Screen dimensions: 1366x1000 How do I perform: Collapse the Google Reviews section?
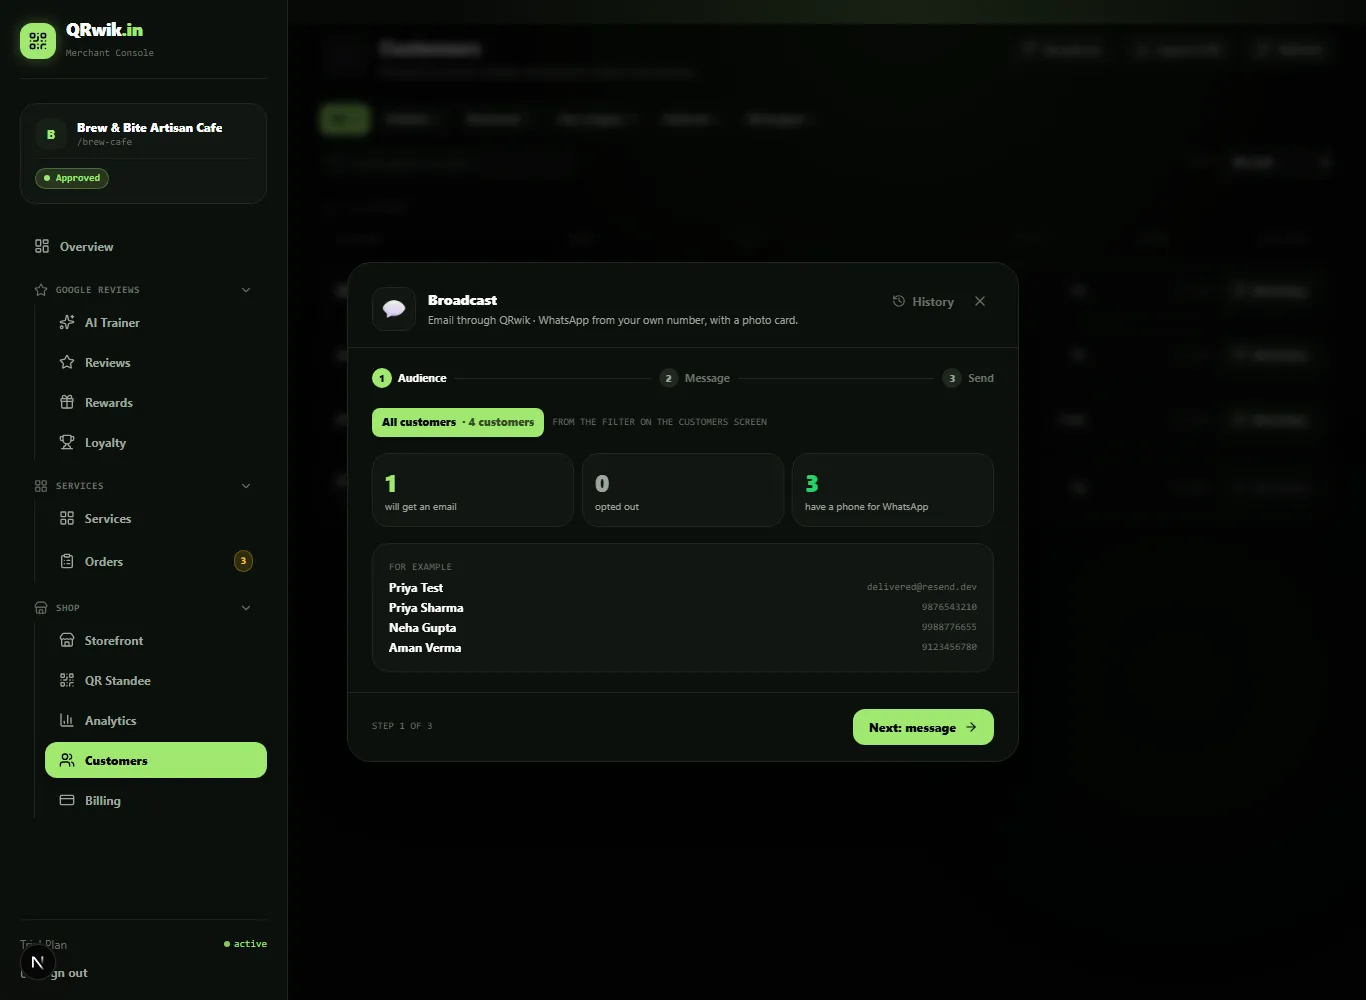pyautogui.click(x=246, y=290)
